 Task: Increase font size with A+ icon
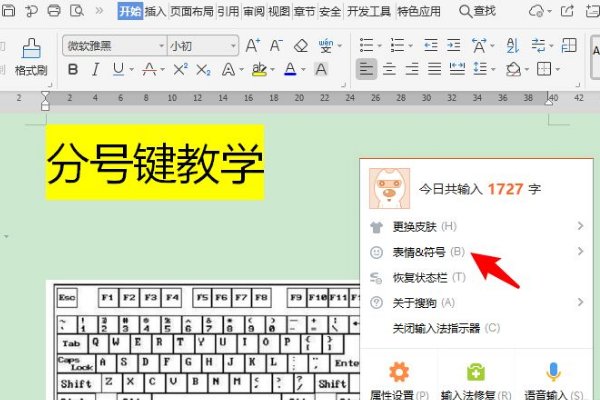pos(253,46)
